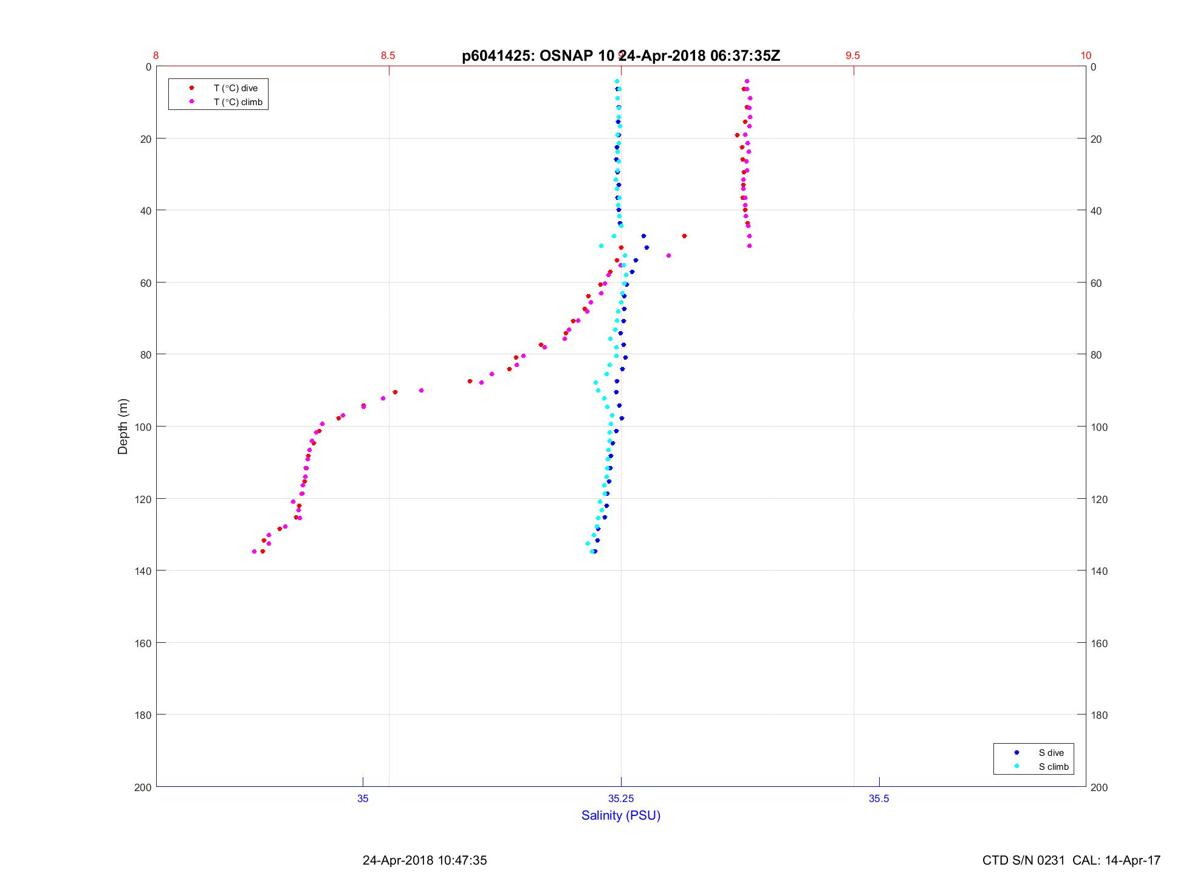This screenshot has height=885, width=1200.
Task: Click the 160 tick on right depth axis
Action: coord(1101,643)
